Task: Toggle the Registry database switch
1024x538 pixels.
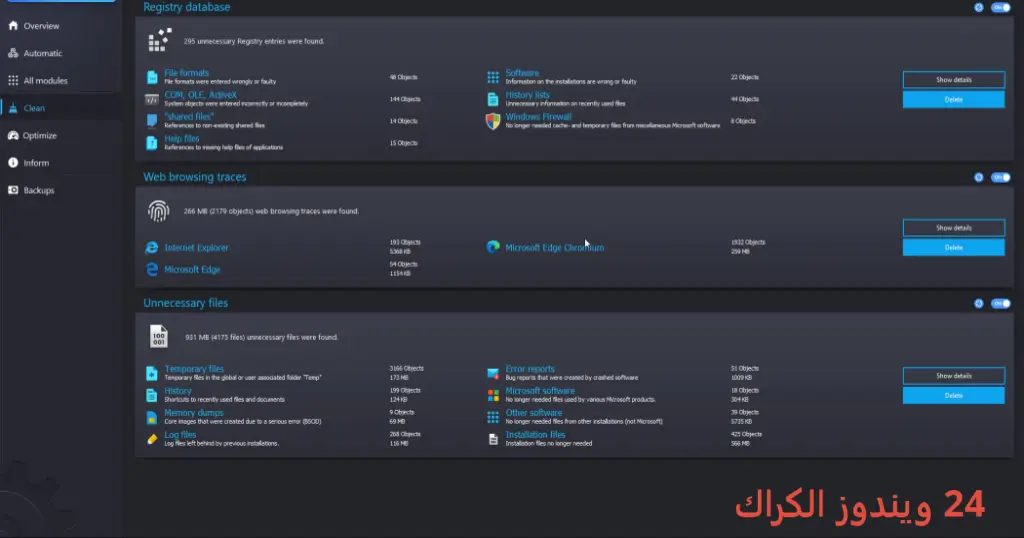Action: click(1000, 7)
